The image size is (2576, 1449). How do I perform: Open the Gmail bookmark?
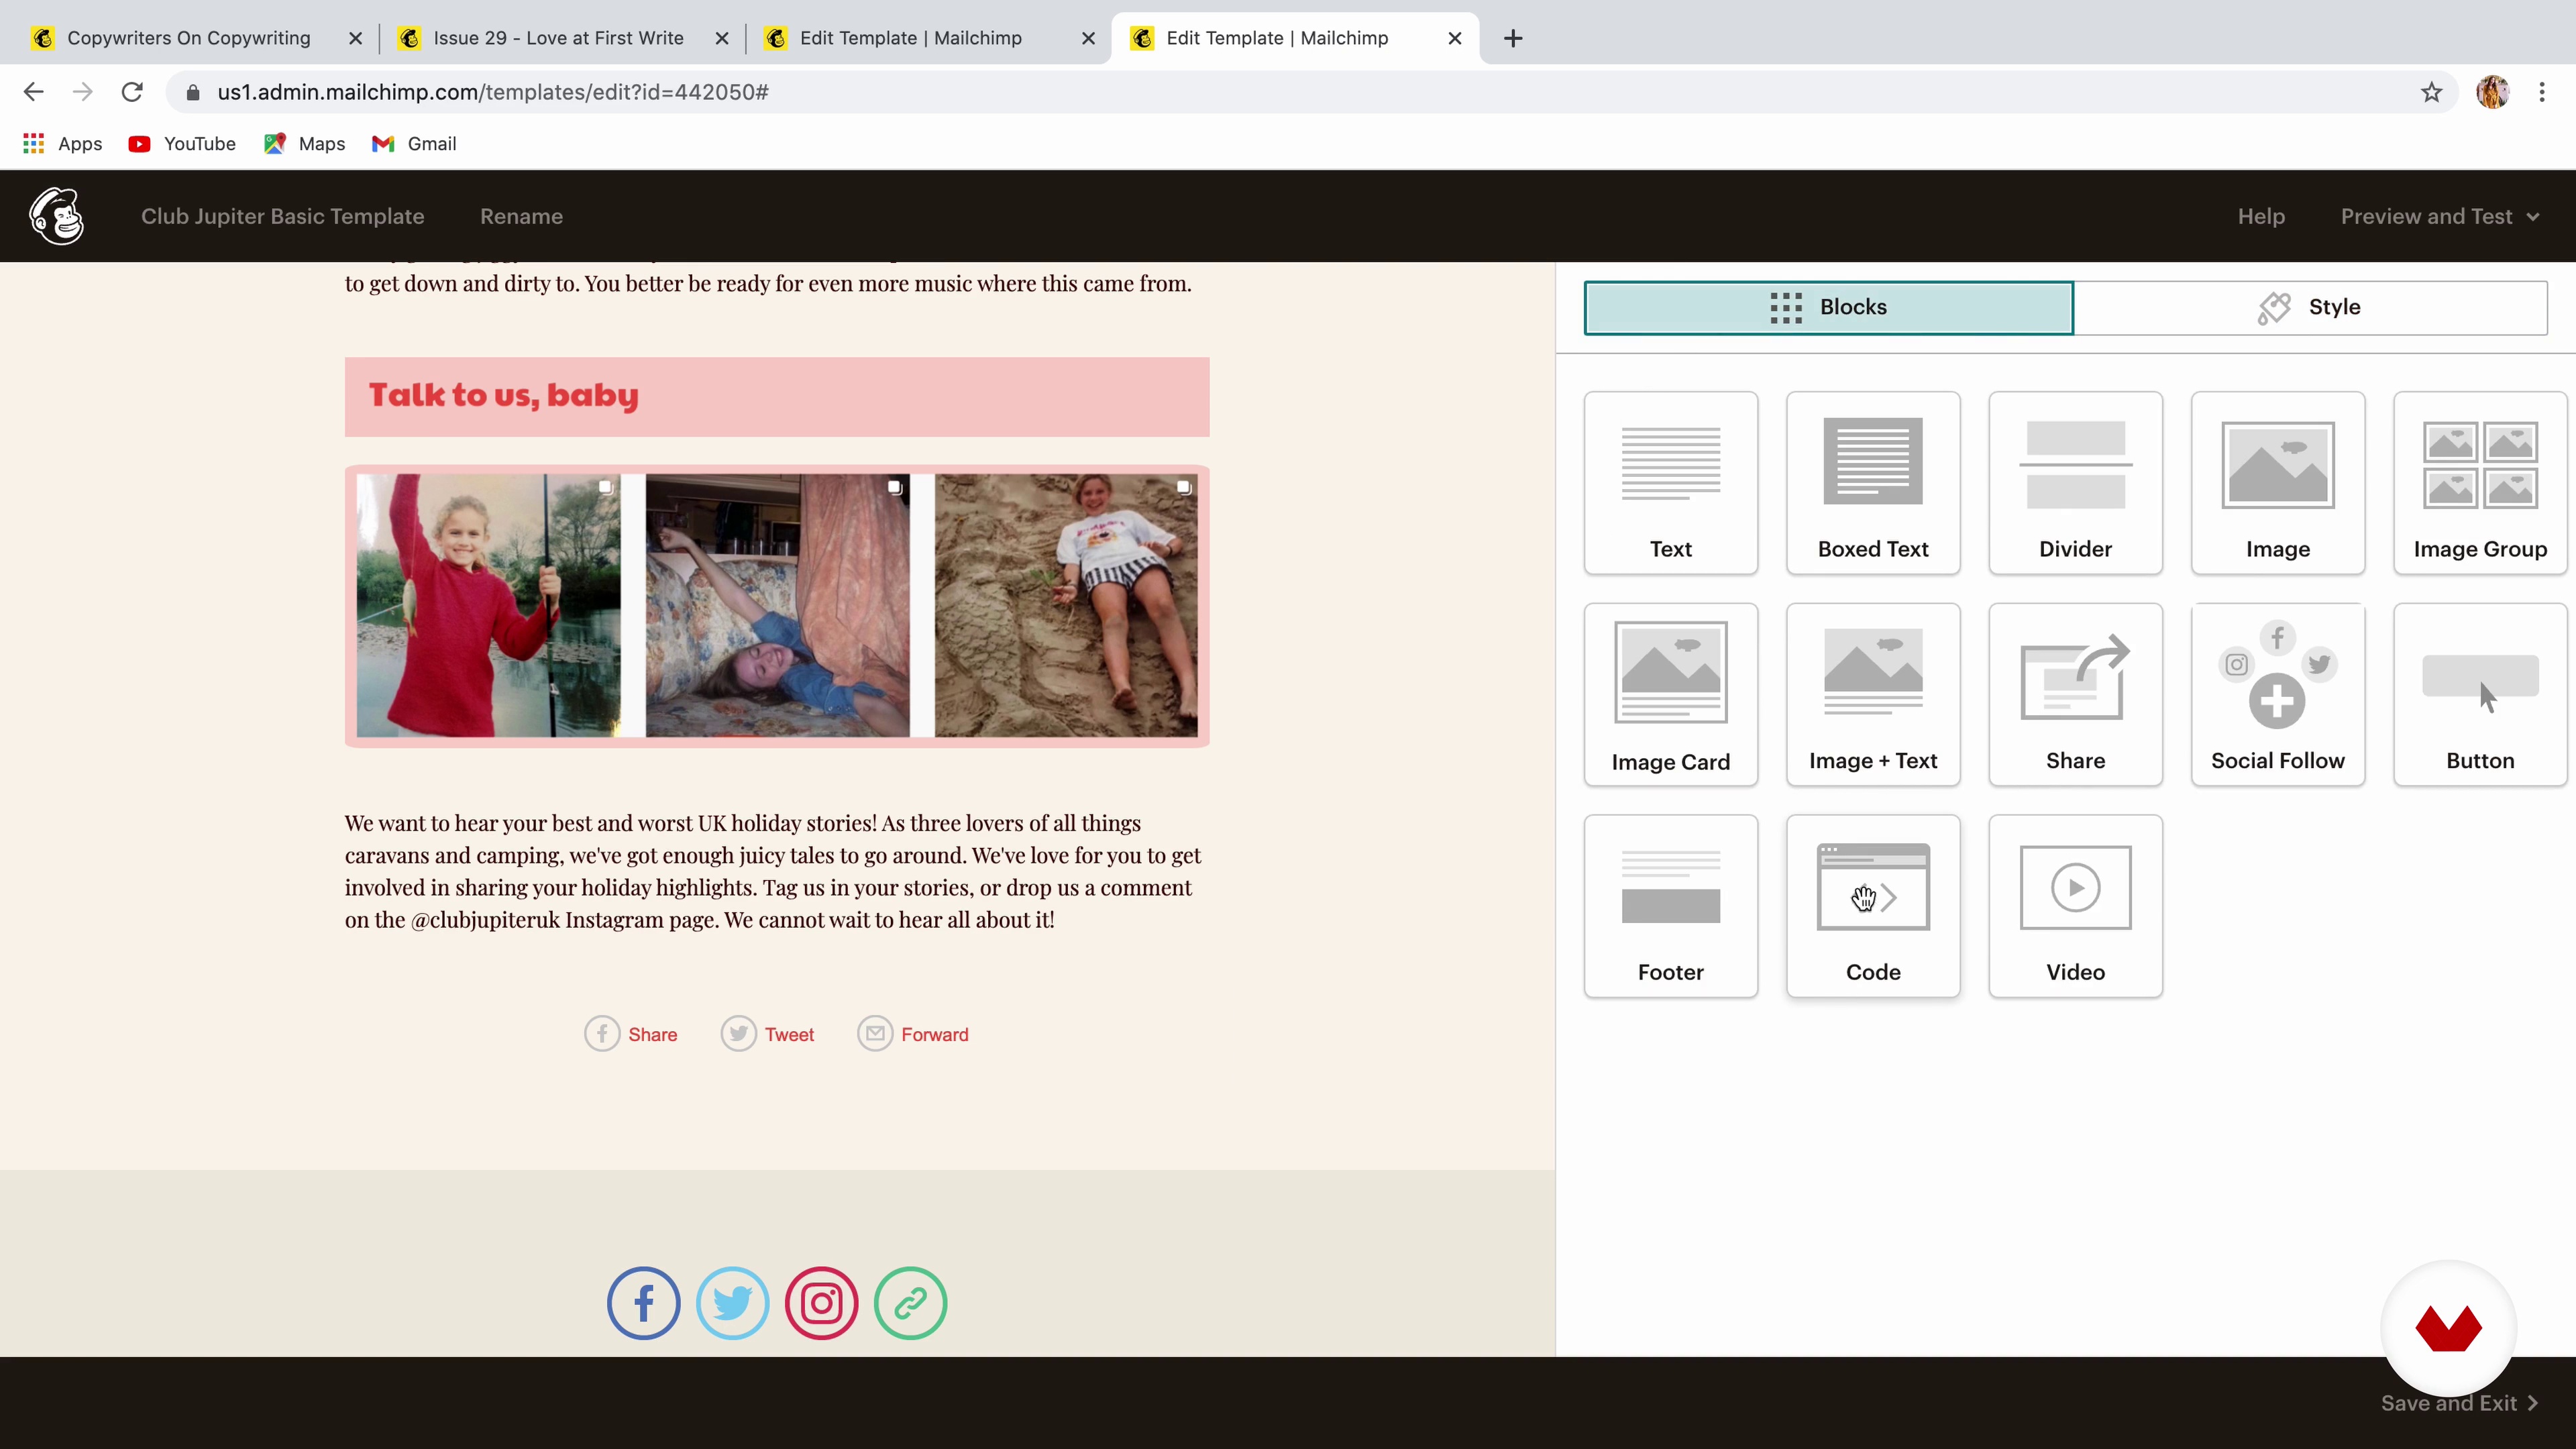(x=414, y=144)
